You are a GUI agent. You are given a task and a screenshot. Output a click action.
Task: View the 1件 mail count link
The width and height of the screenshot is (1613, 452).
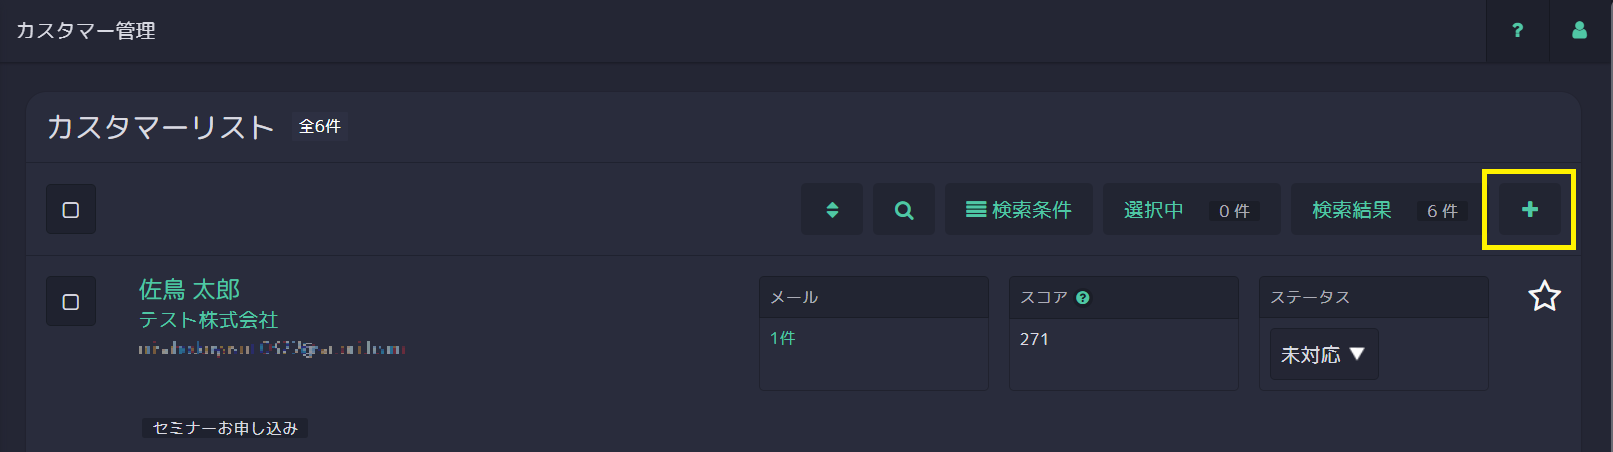783,339
